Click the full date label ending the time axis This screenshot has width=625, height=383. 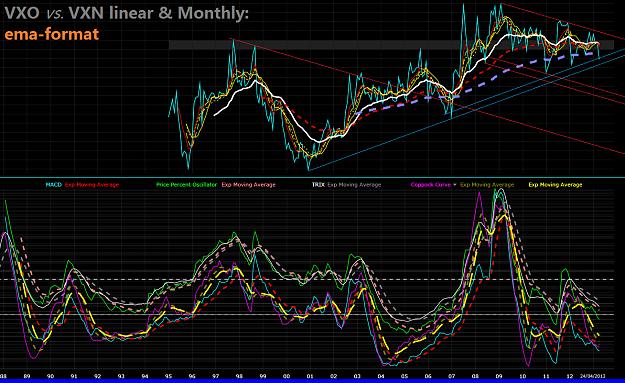[593, 376]
